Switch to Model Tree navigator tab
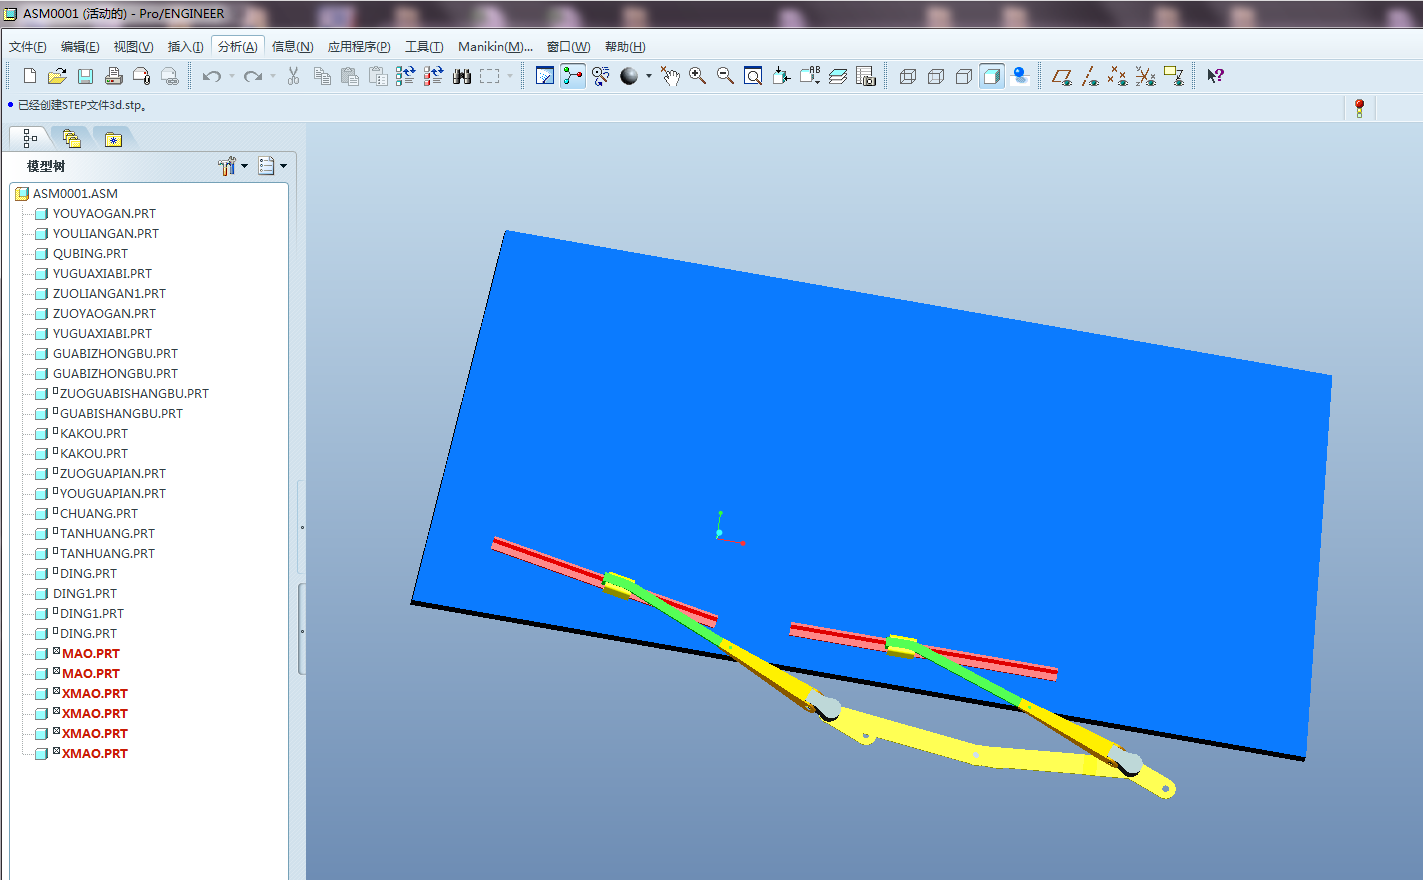The height and width of the screenshot is (880, 1423). click(30, 138)
